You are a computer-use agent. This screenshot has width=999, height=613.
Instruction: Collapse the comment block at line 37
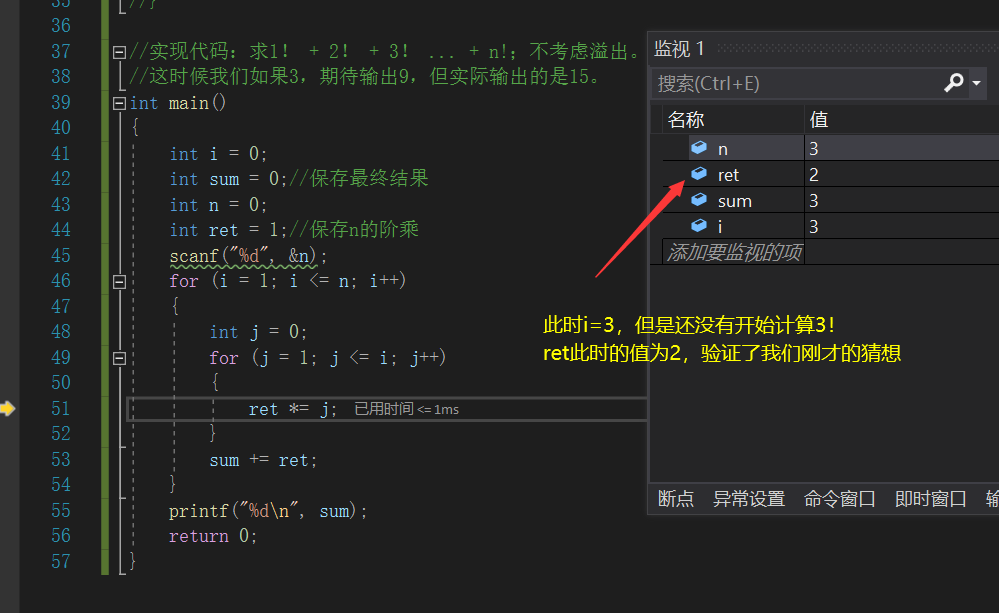119,52
